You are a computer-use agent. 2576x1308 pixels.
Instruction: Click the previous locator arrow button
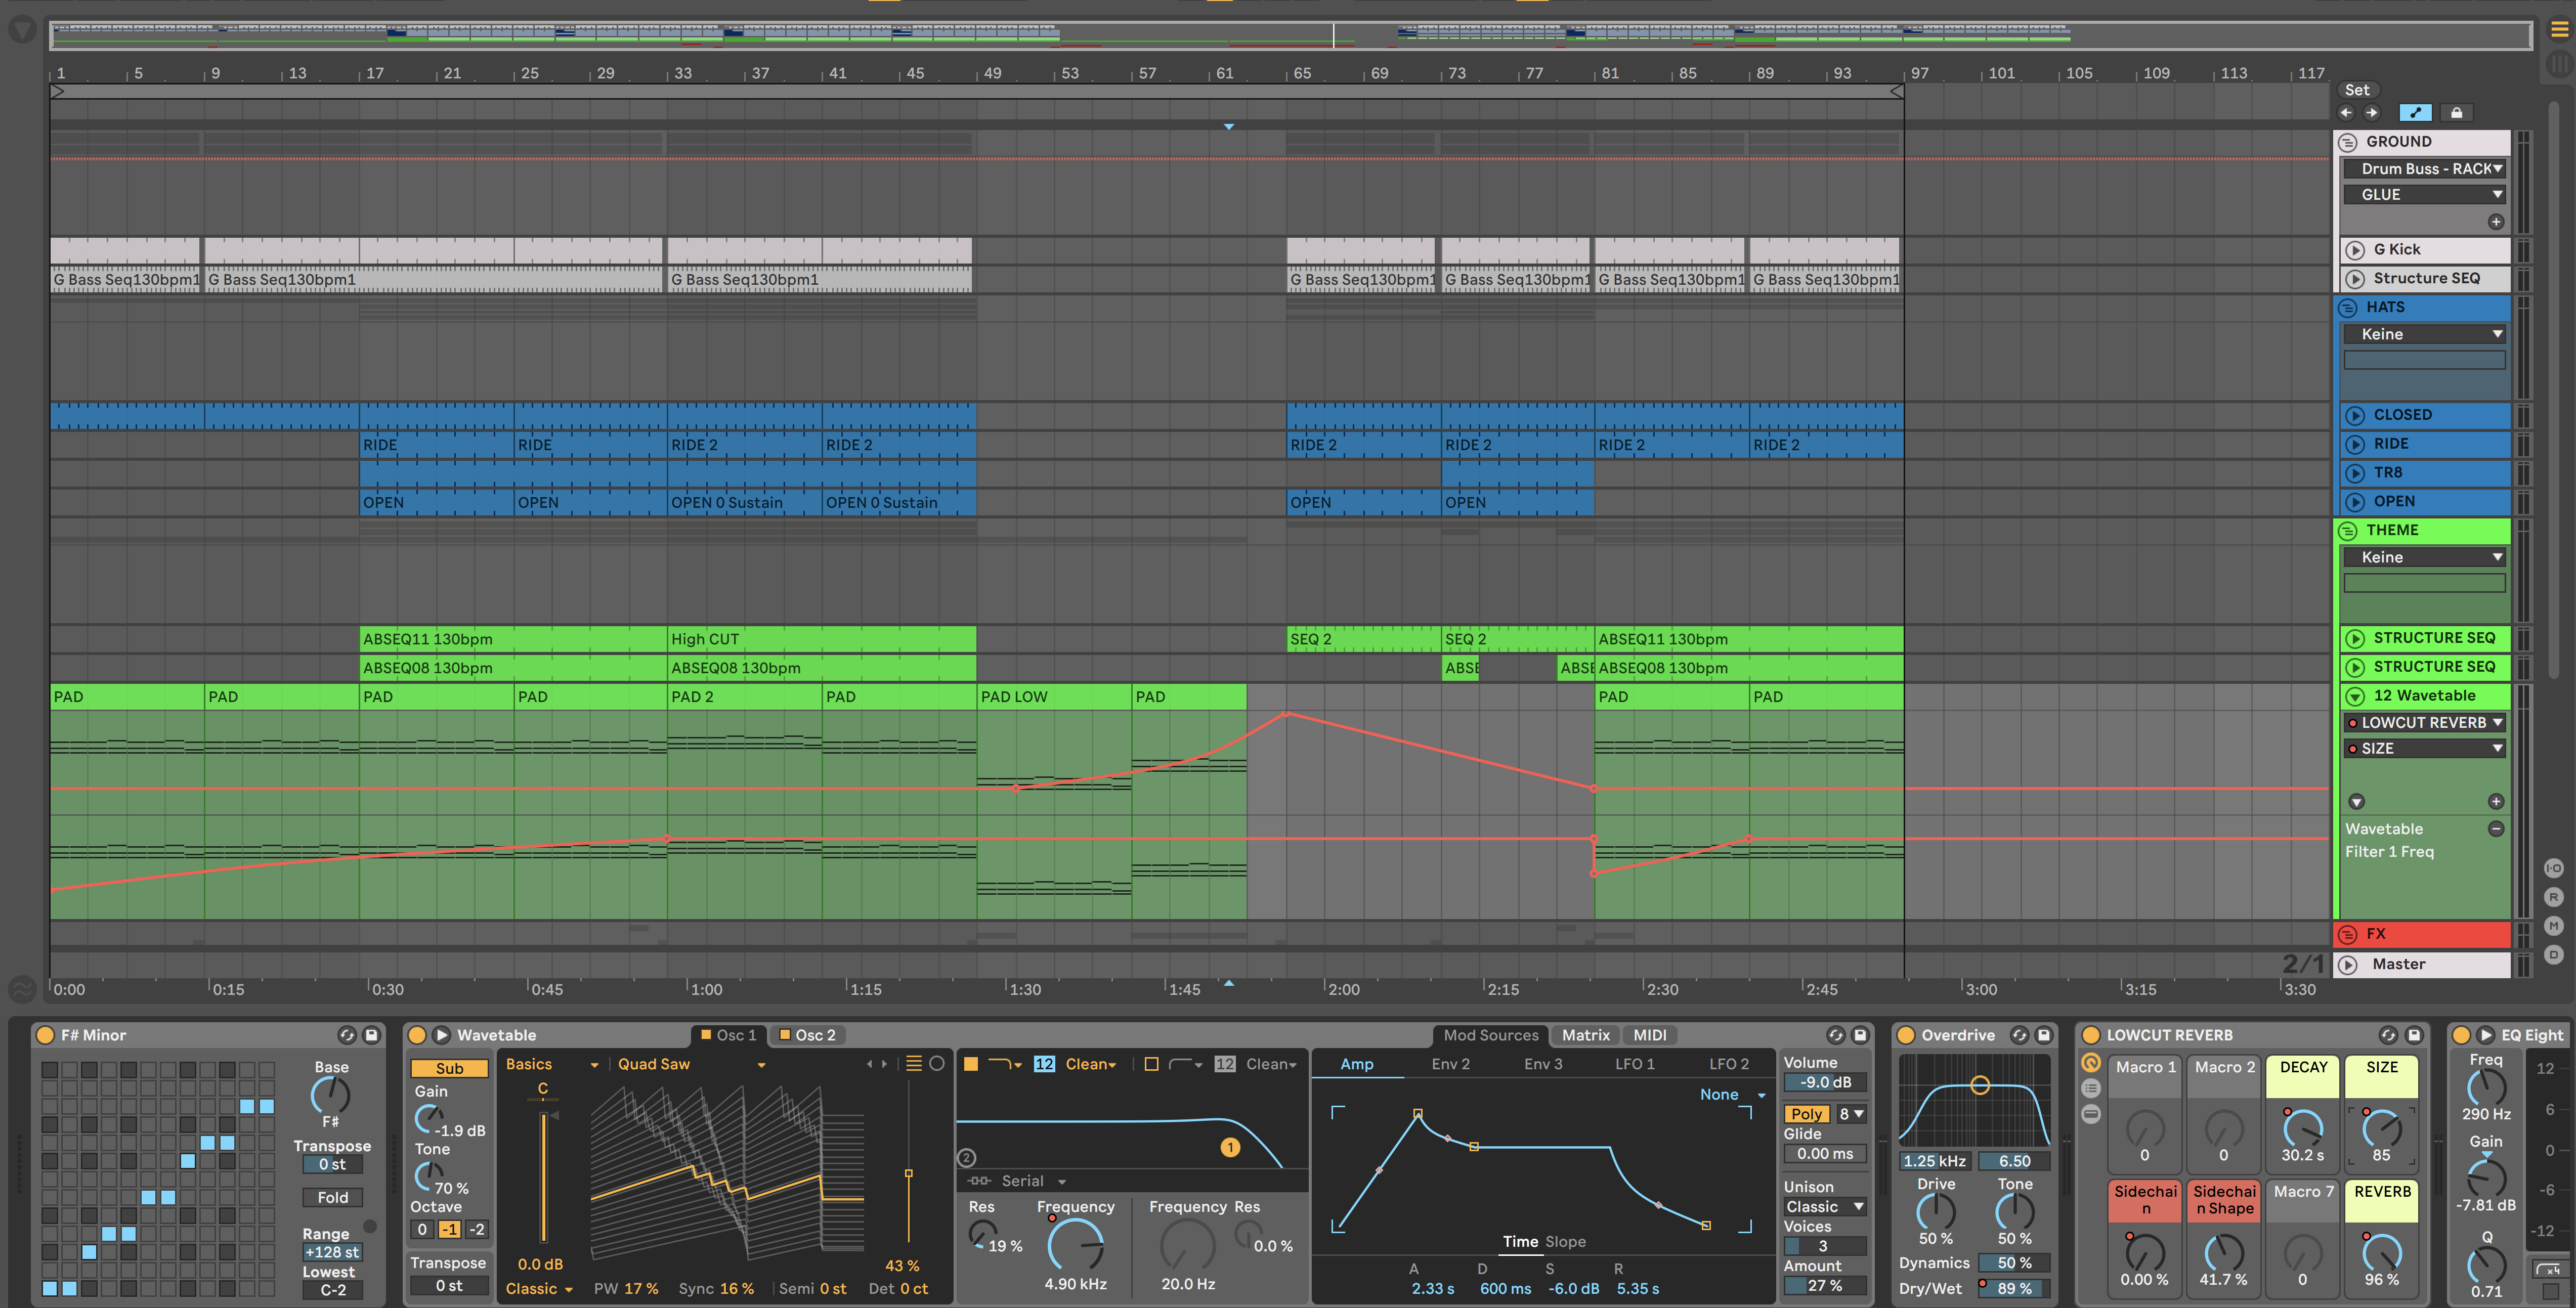coord(2347,113)
